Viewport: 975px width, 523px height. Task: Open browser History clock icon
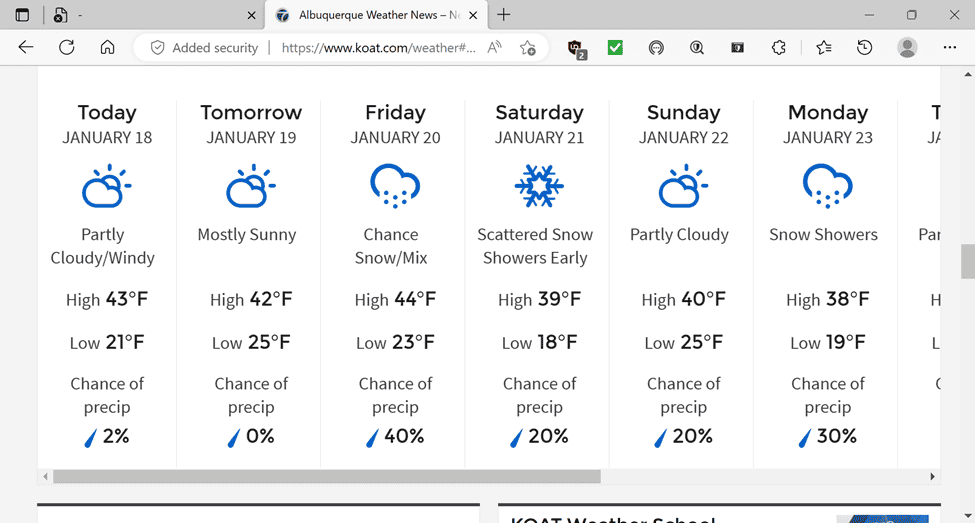click(x=864, y=47)
